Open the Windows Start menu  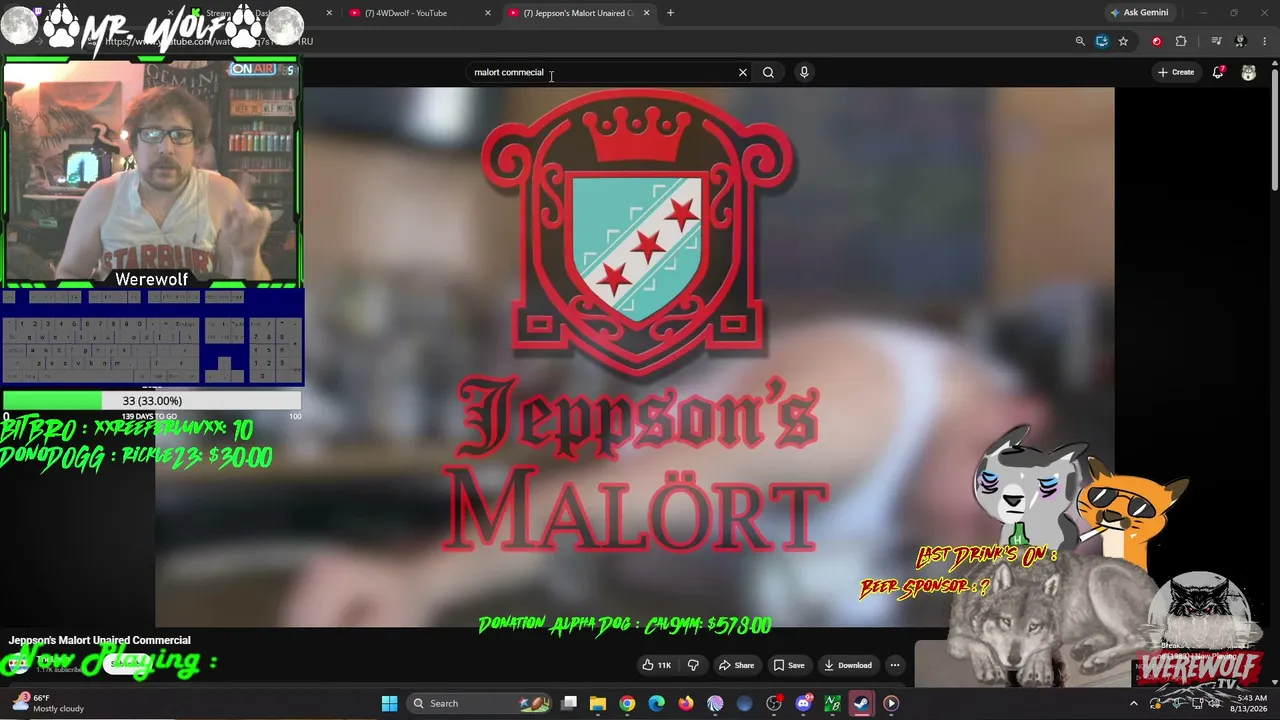click(x=390, y=703)
